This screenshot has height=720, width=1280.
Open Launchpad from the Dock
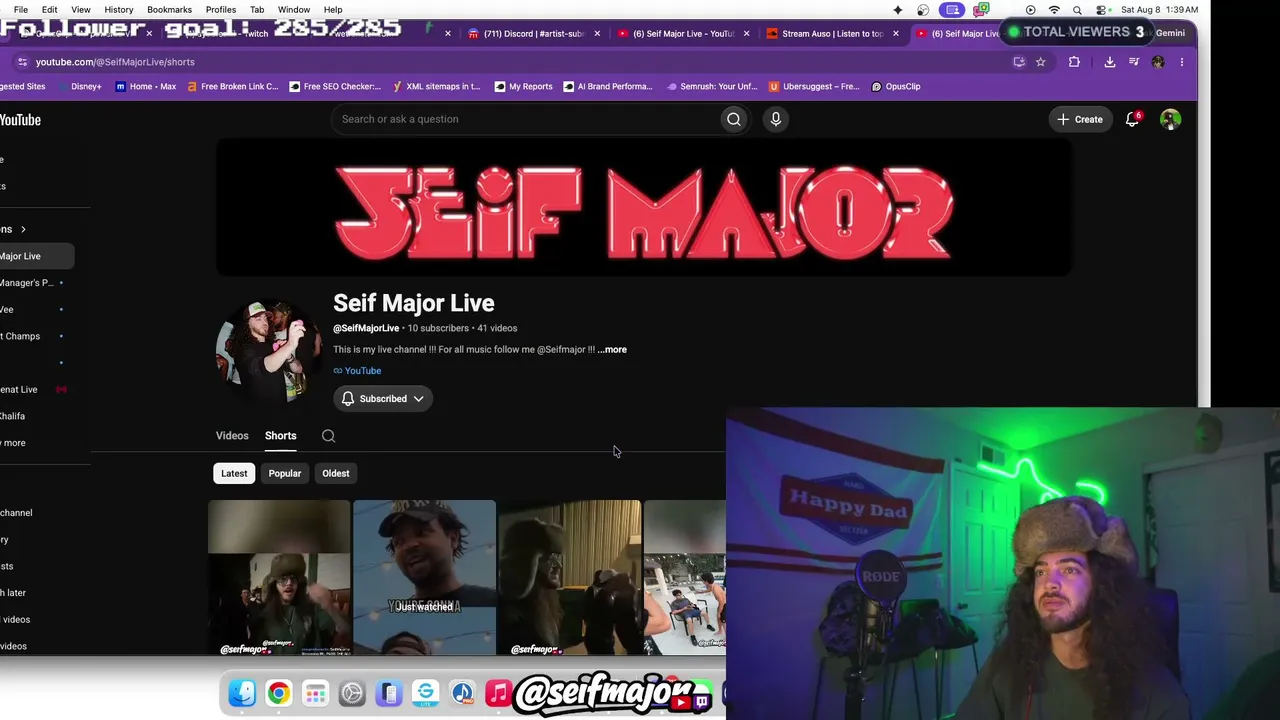[315, 693]
